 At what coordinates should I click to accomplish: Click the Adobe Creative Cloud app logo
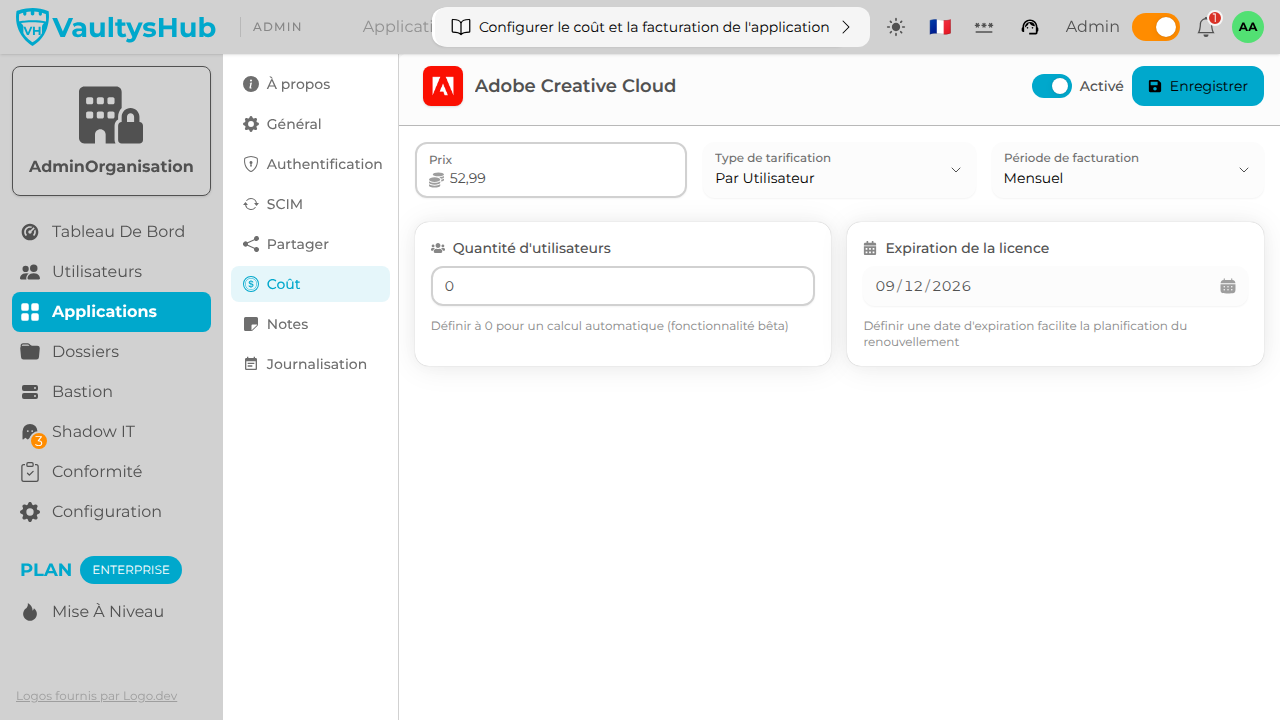point(443,86)
